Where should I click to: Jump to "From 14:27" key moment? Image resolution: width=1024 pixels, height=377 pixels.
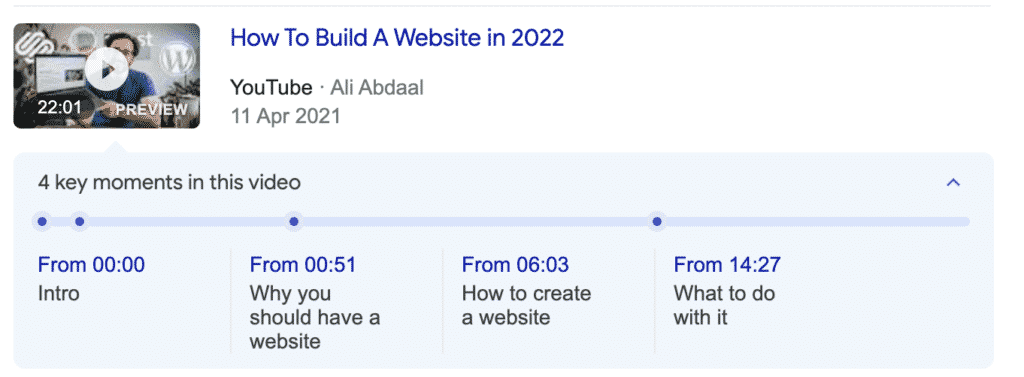click(x=727, y=265)
